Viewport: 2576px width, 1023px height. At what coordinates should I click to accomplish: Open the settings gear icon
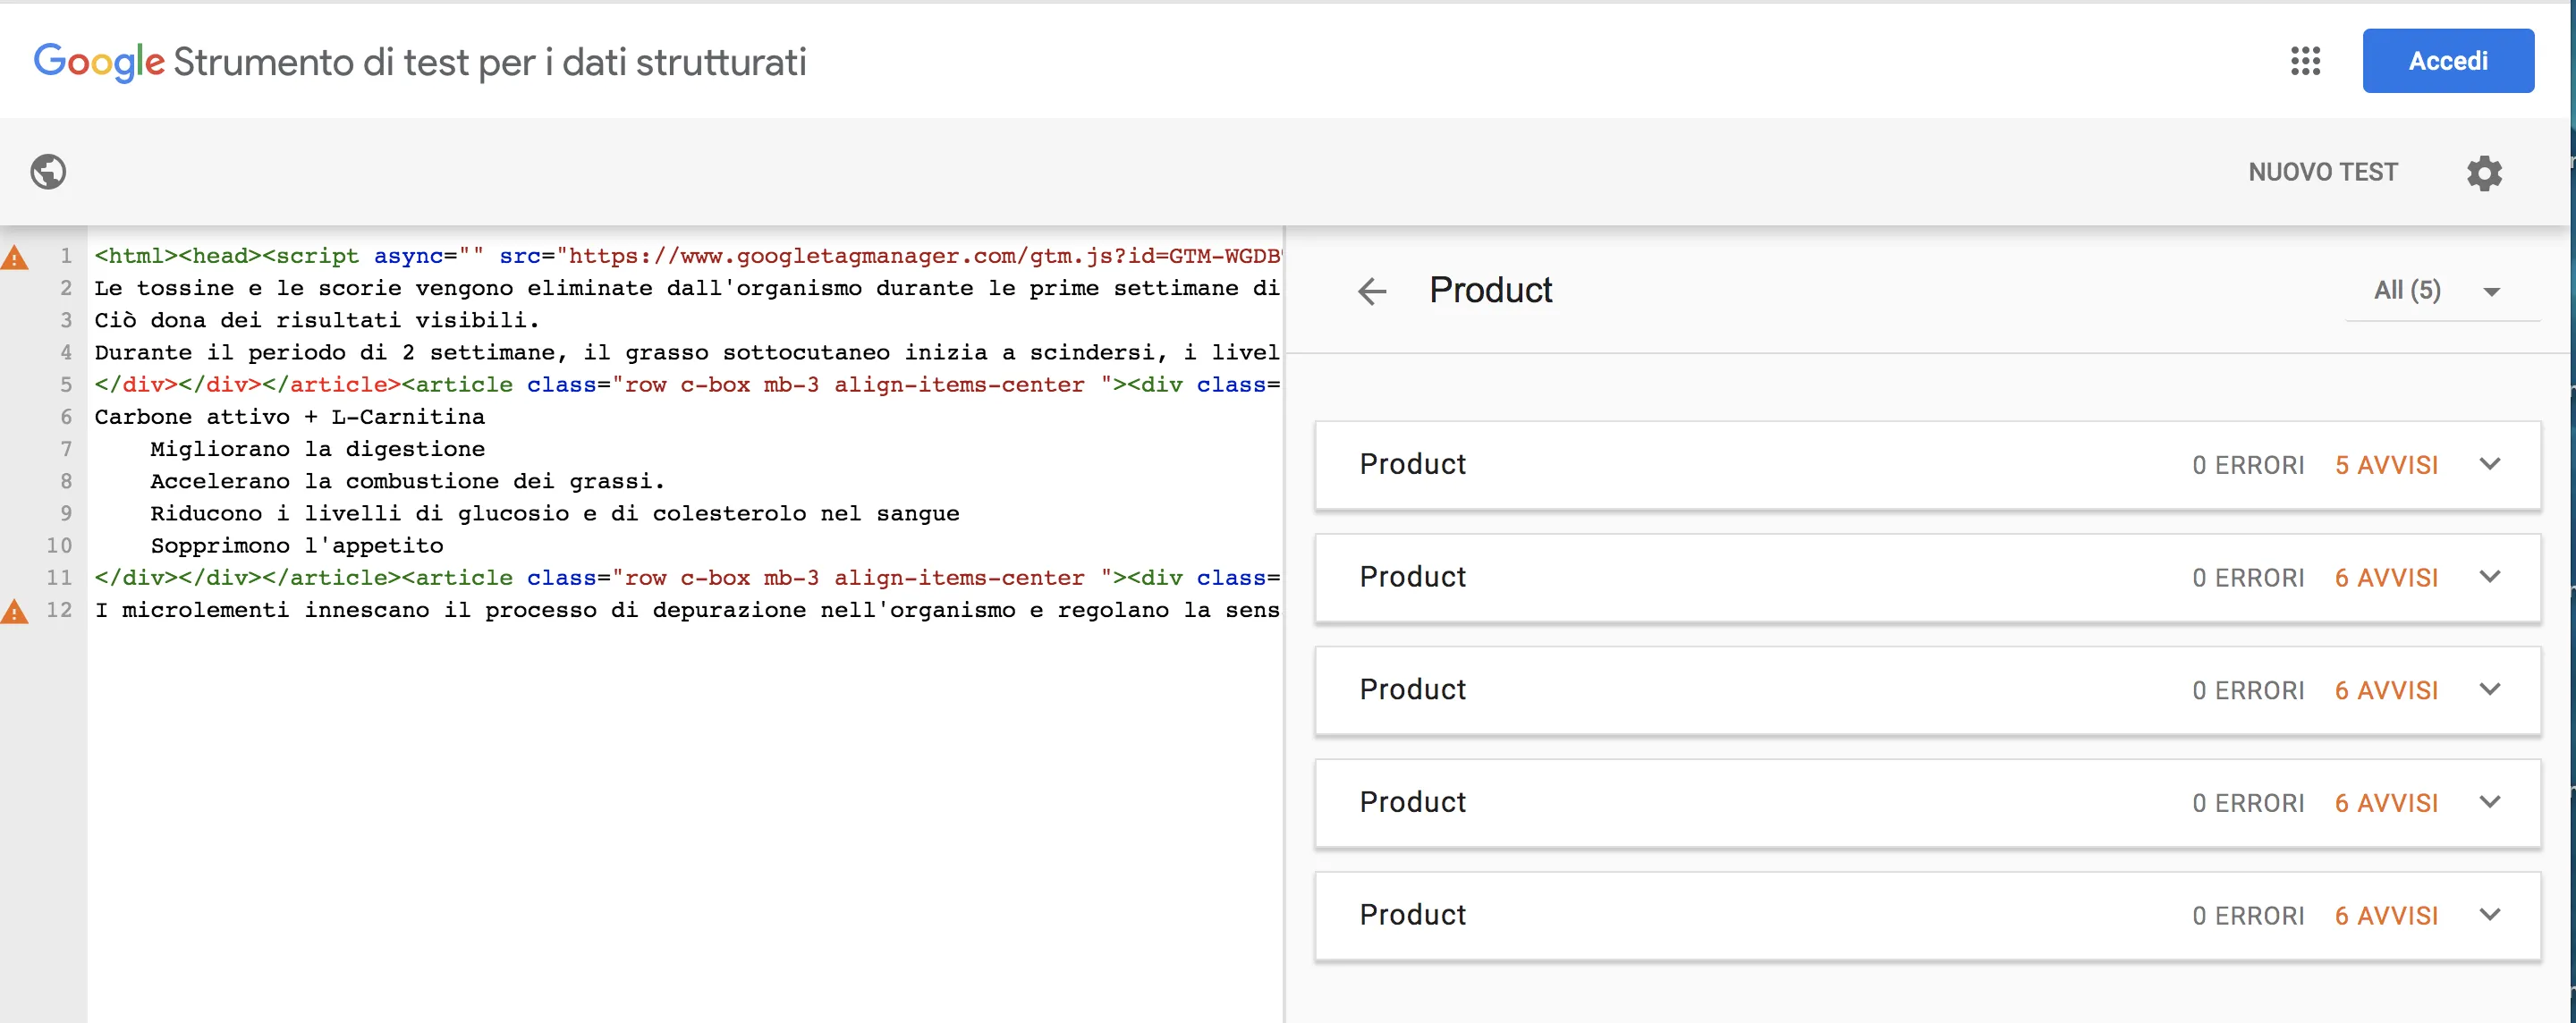click(2483, 173)
